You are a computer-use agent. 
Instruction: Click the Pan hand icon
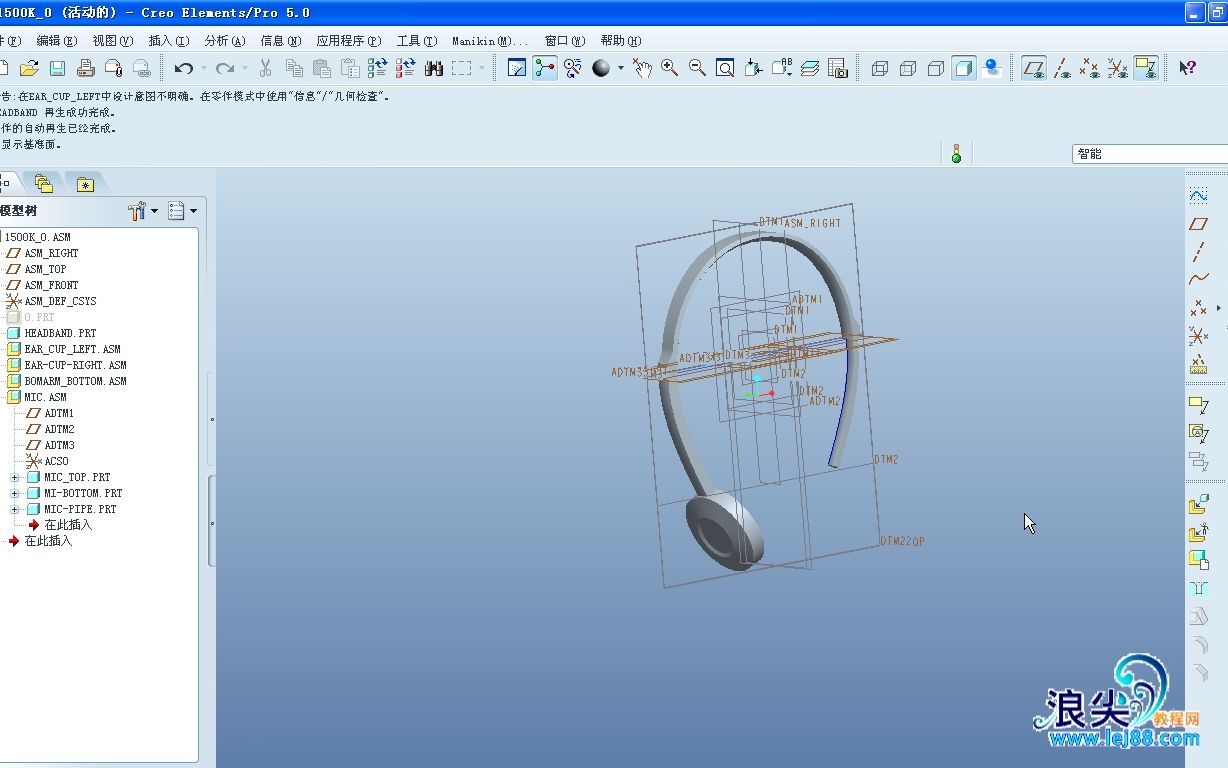(641, 68)
